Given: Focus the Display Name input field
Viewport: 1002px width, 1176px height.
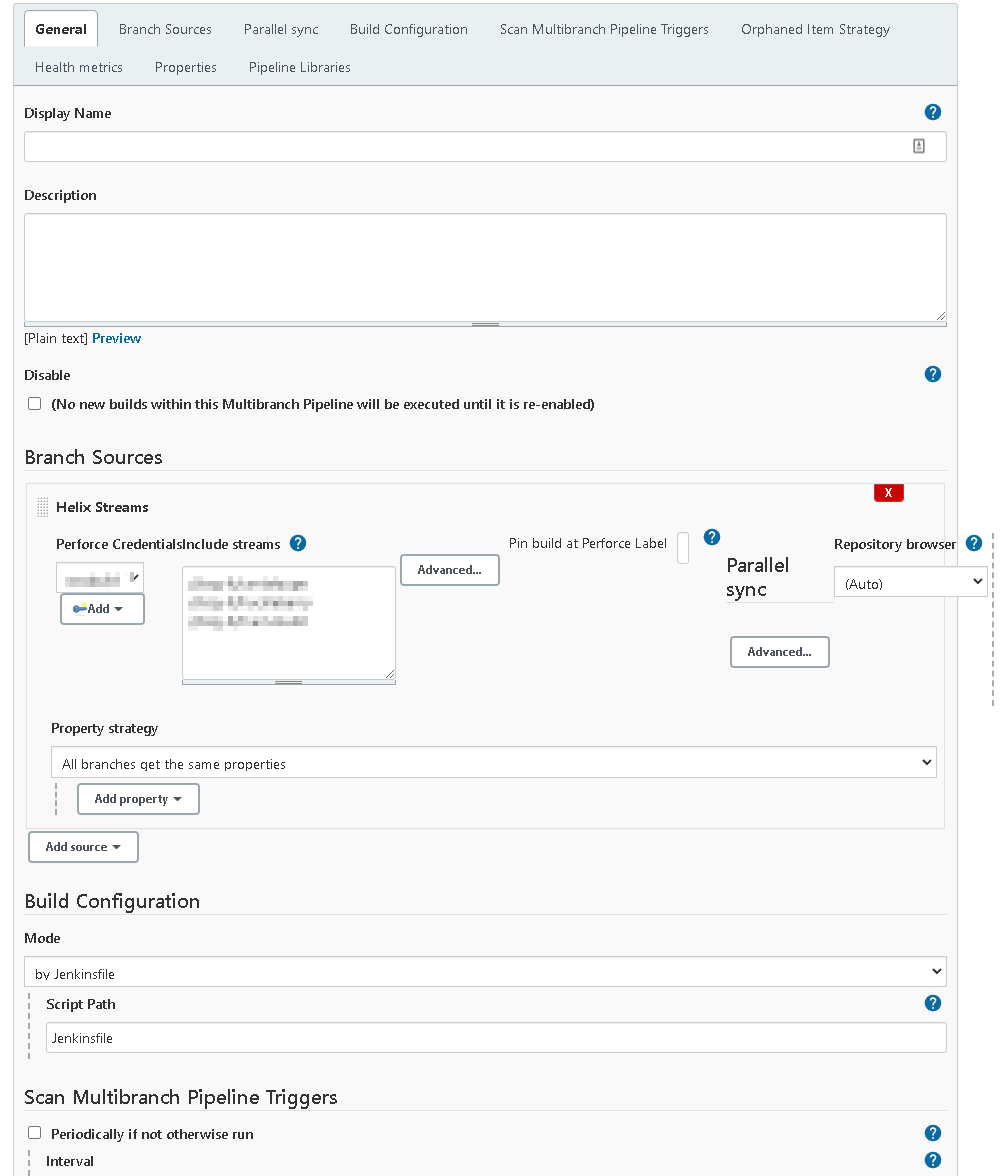Looking at the screenshot, I should pos(485,146).
